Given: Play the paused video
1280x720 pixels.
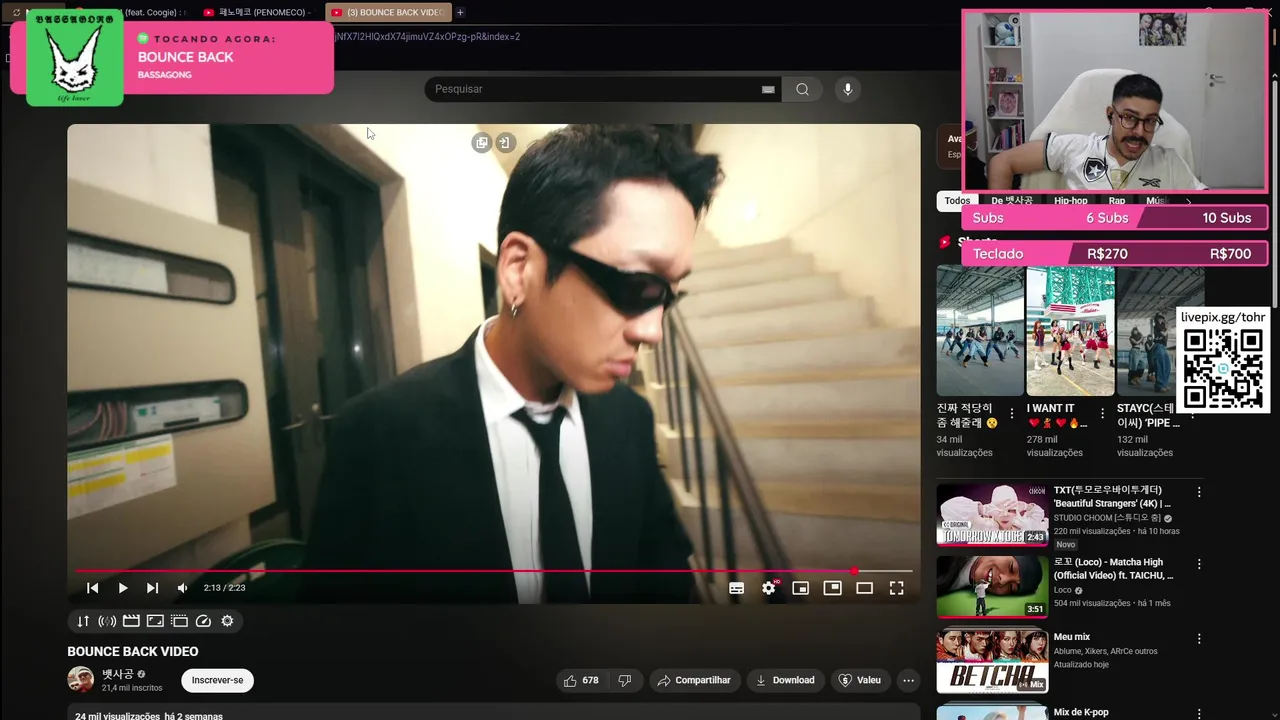Looking at the screenshot, I should click(123, 588).
